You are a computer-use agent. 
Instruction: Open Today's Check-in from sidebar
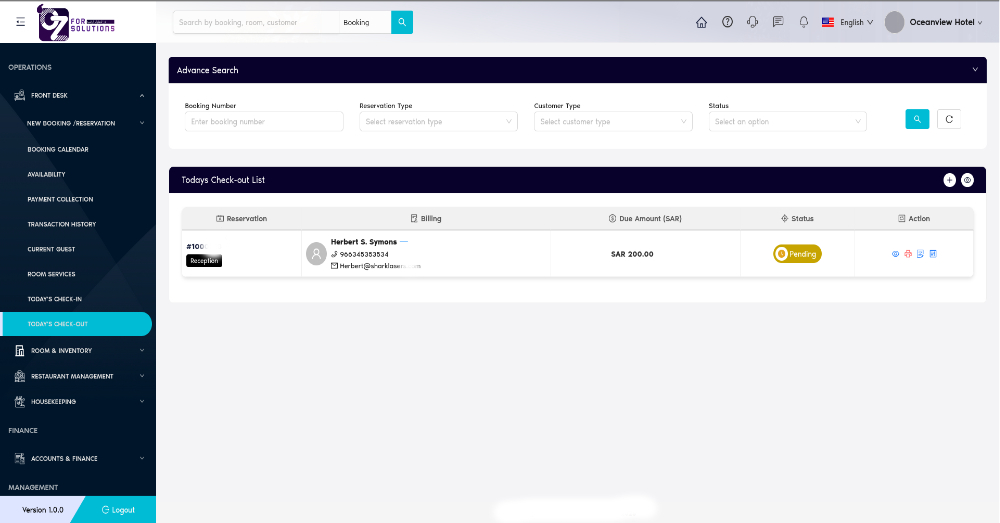(x=55, y=298)
